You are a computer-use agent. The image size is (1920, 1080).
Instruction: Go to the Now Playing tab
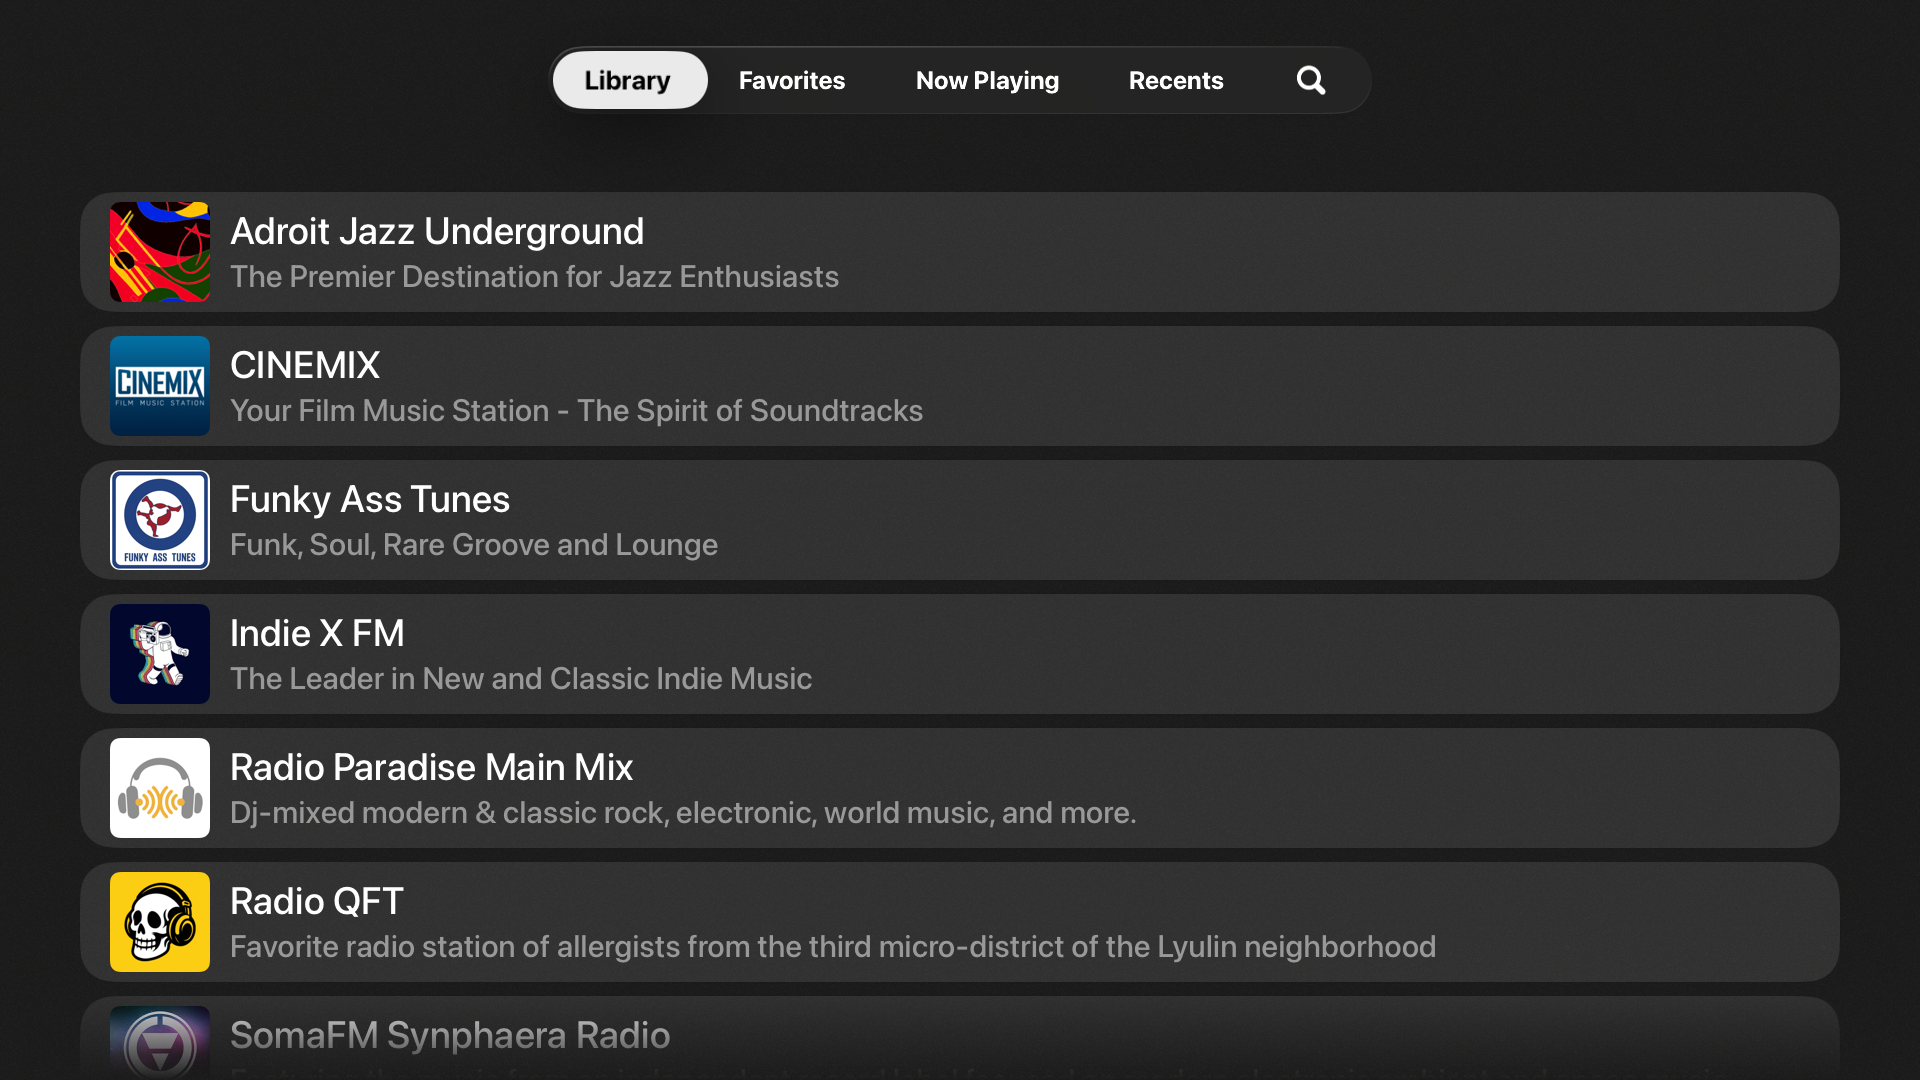pyautogui.click(x=987, y=80)
